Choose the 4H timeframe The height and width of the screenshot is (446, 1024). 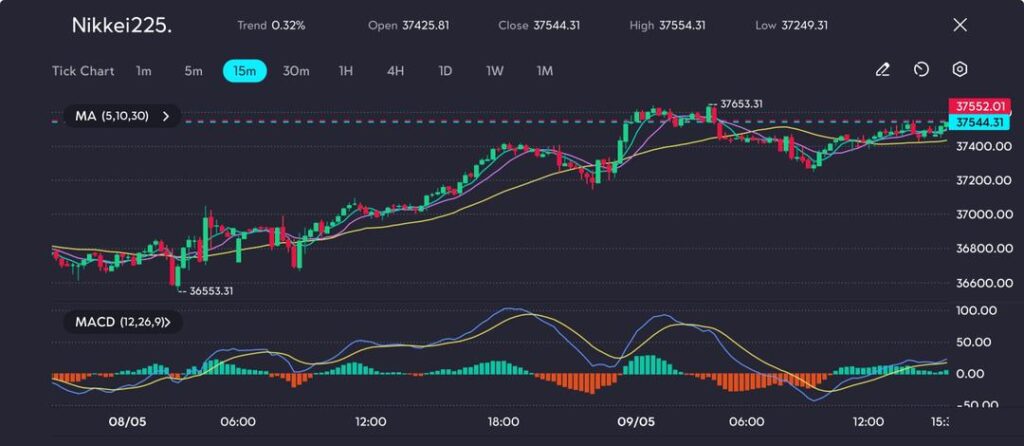coord(396,71)
